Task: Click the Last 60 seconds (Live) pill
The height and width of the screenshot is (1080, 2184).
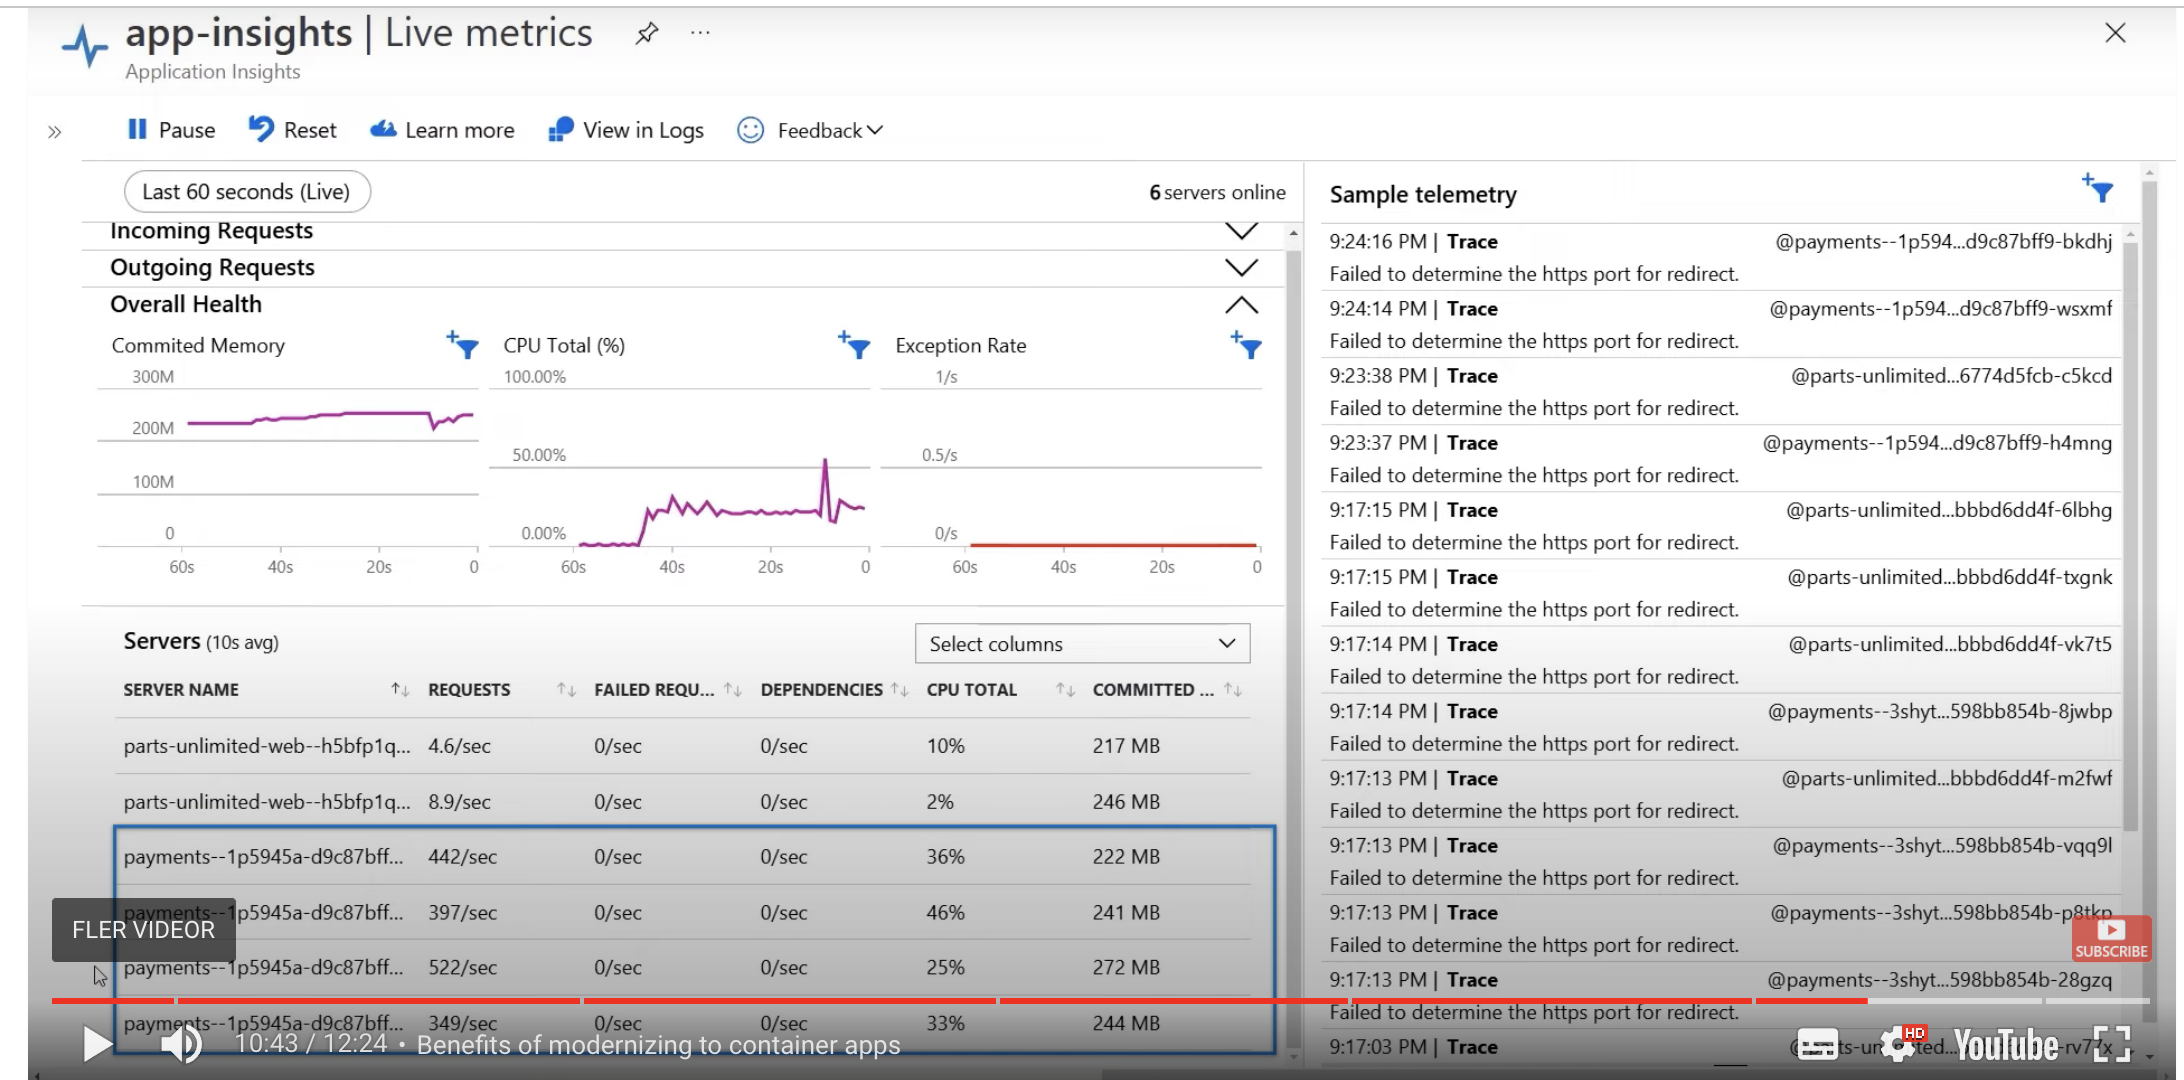Action: pyautogui.click(x=246, y=191)
